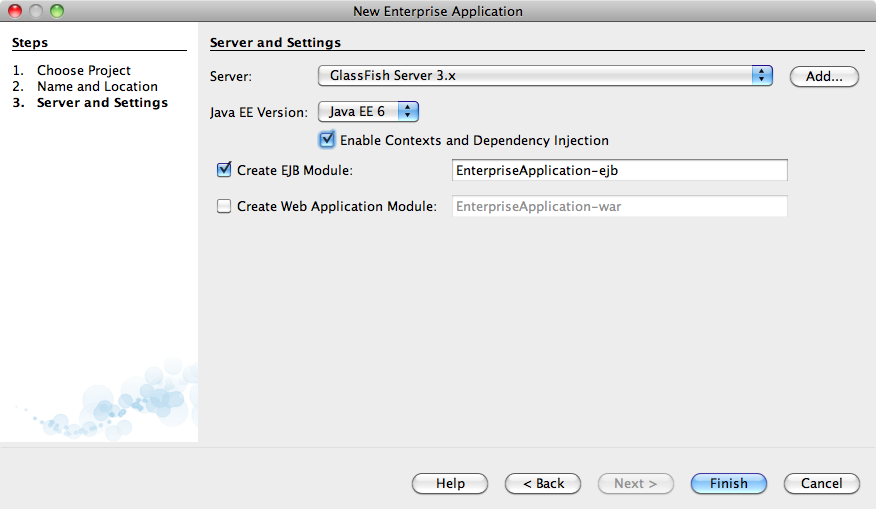Image resolution: width=876 pixels, height=509 pixels.
Task: Disable Contexts and Dependency Injection checkbox
Action: pos(327,140)
